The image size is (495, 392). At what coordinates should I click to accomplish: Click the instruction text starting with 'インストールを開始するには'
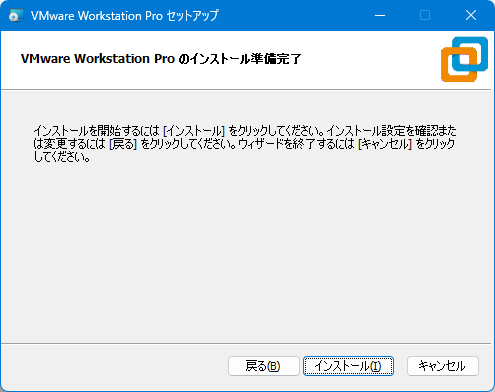[x=245, y=144]
